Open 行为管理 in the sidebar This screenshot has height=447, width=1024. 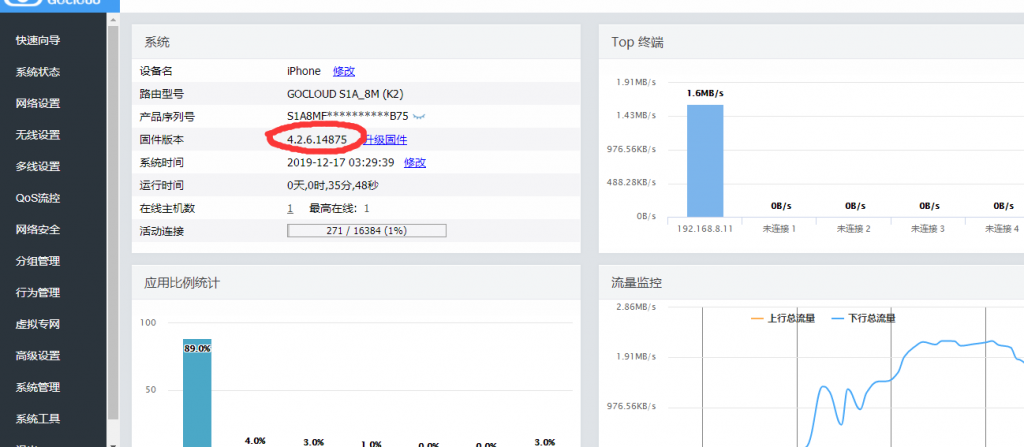point(38,293)
